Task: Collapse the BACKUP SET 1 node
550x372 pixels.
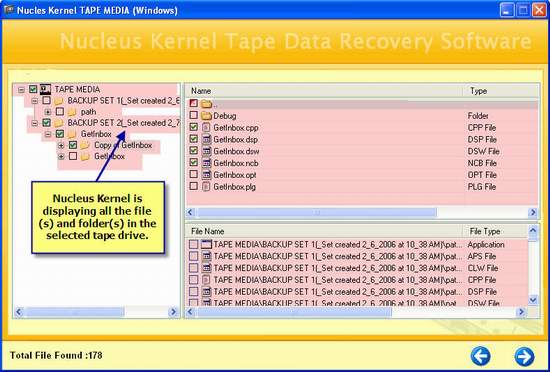Action: coord(34,101)
